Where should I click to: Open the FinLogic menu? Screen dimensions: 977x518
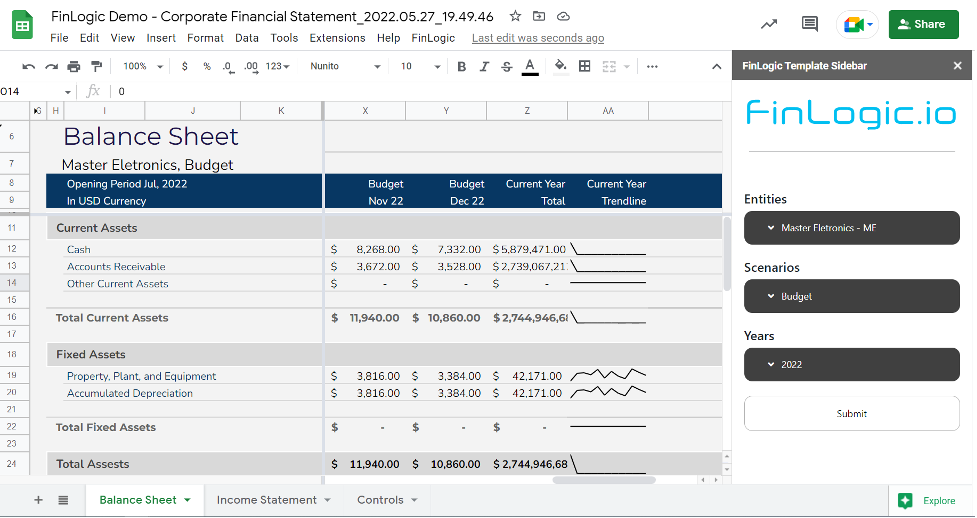pos(433,38)
